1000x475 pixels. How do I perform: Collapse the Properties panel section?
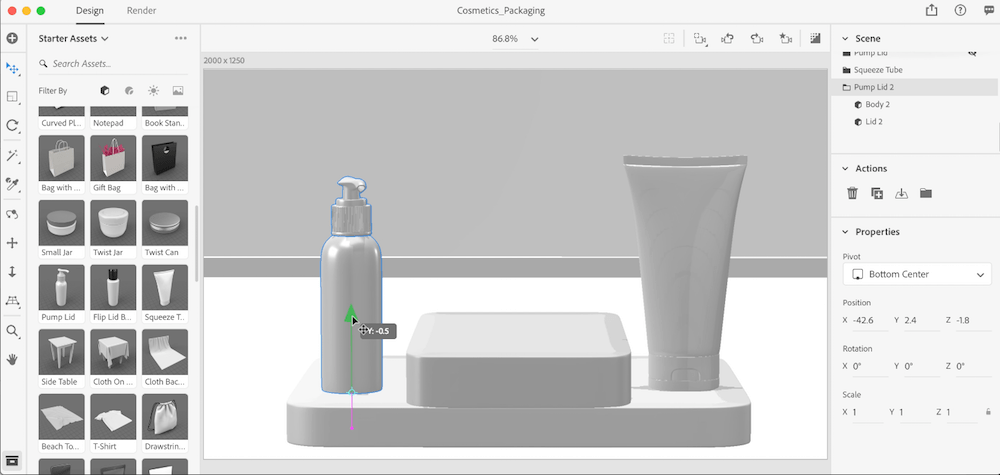845,232
